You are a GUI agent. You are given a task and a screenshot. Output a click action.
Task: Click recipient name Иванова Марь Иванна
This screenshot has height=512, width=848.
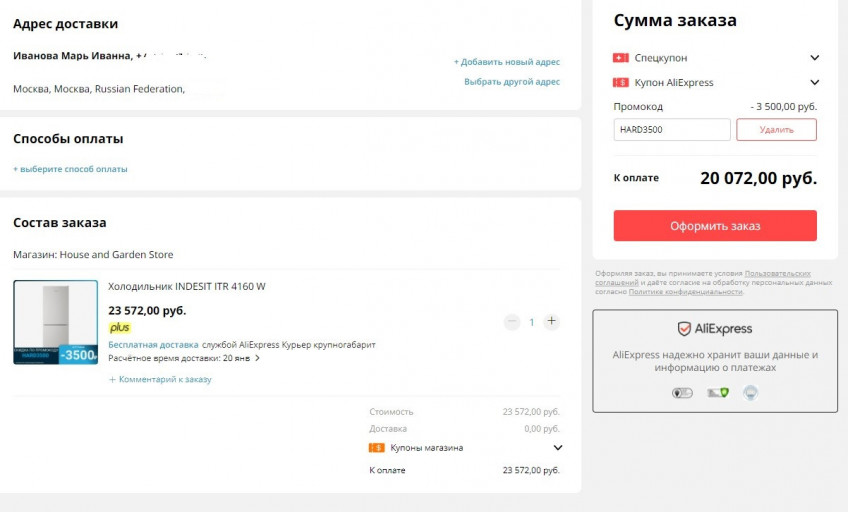click(x=72, y=56)
